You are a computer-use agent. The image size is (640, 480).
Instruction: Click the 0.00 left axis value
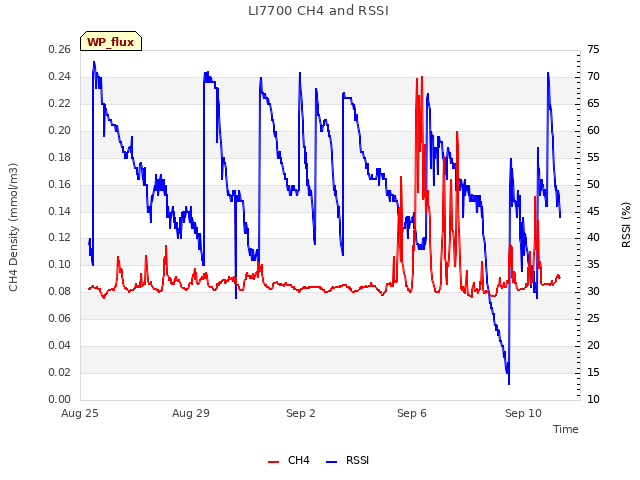[x=60, y=399]
